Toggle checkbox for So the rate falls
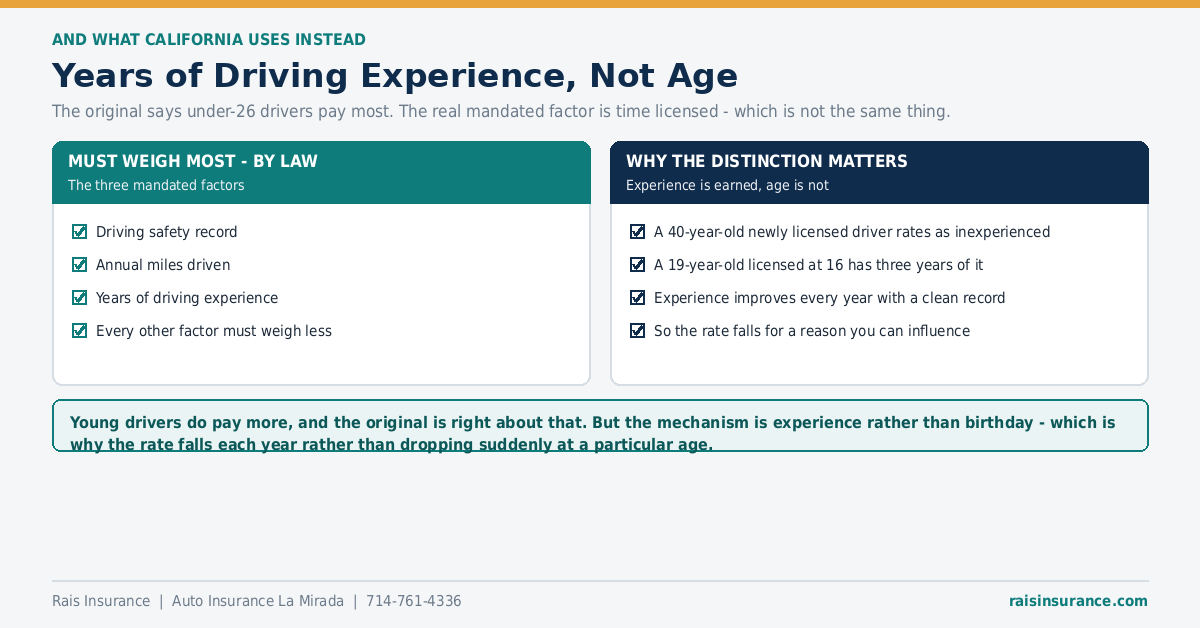This screenshot has height=628, width=1200. point(638,331)
